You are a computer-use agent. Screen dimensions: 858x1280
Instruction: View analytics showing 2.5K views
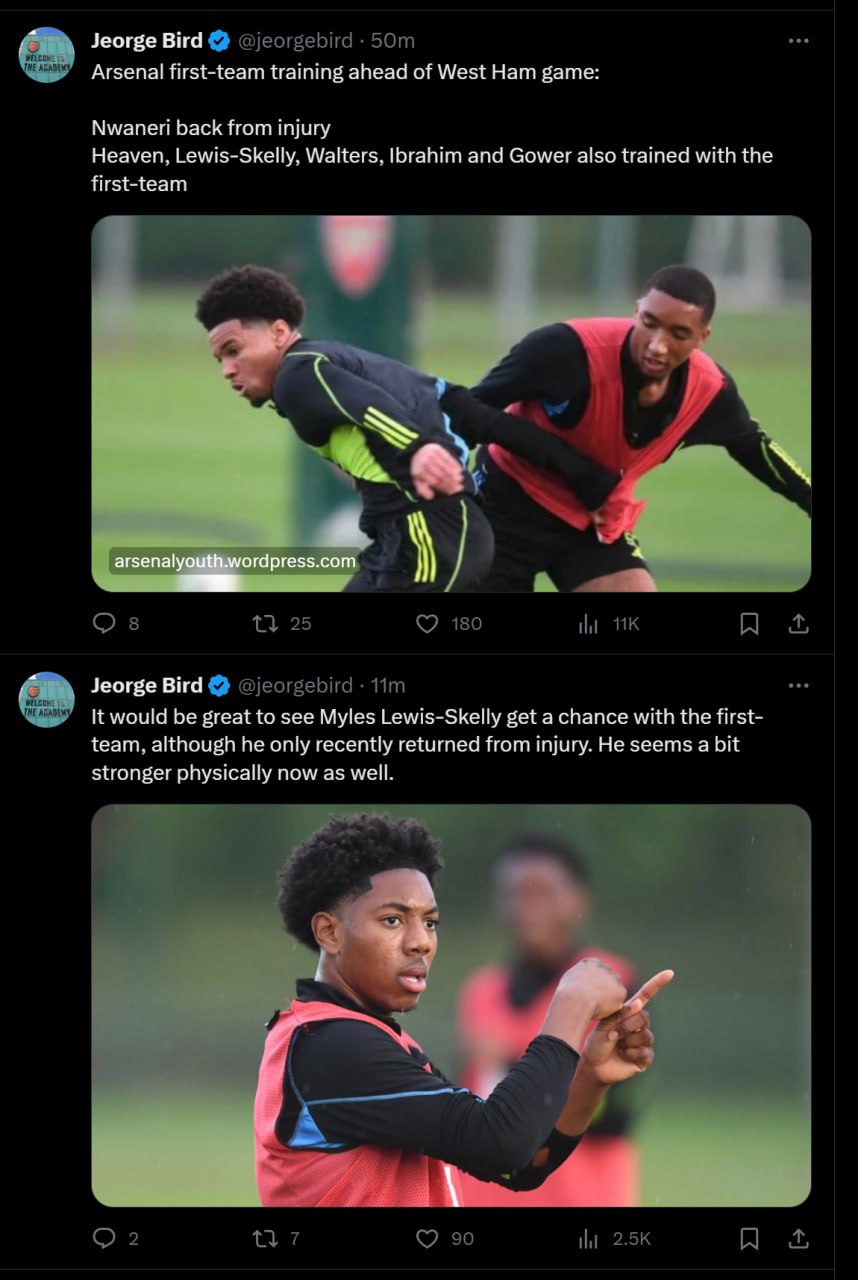[588, 1238]
